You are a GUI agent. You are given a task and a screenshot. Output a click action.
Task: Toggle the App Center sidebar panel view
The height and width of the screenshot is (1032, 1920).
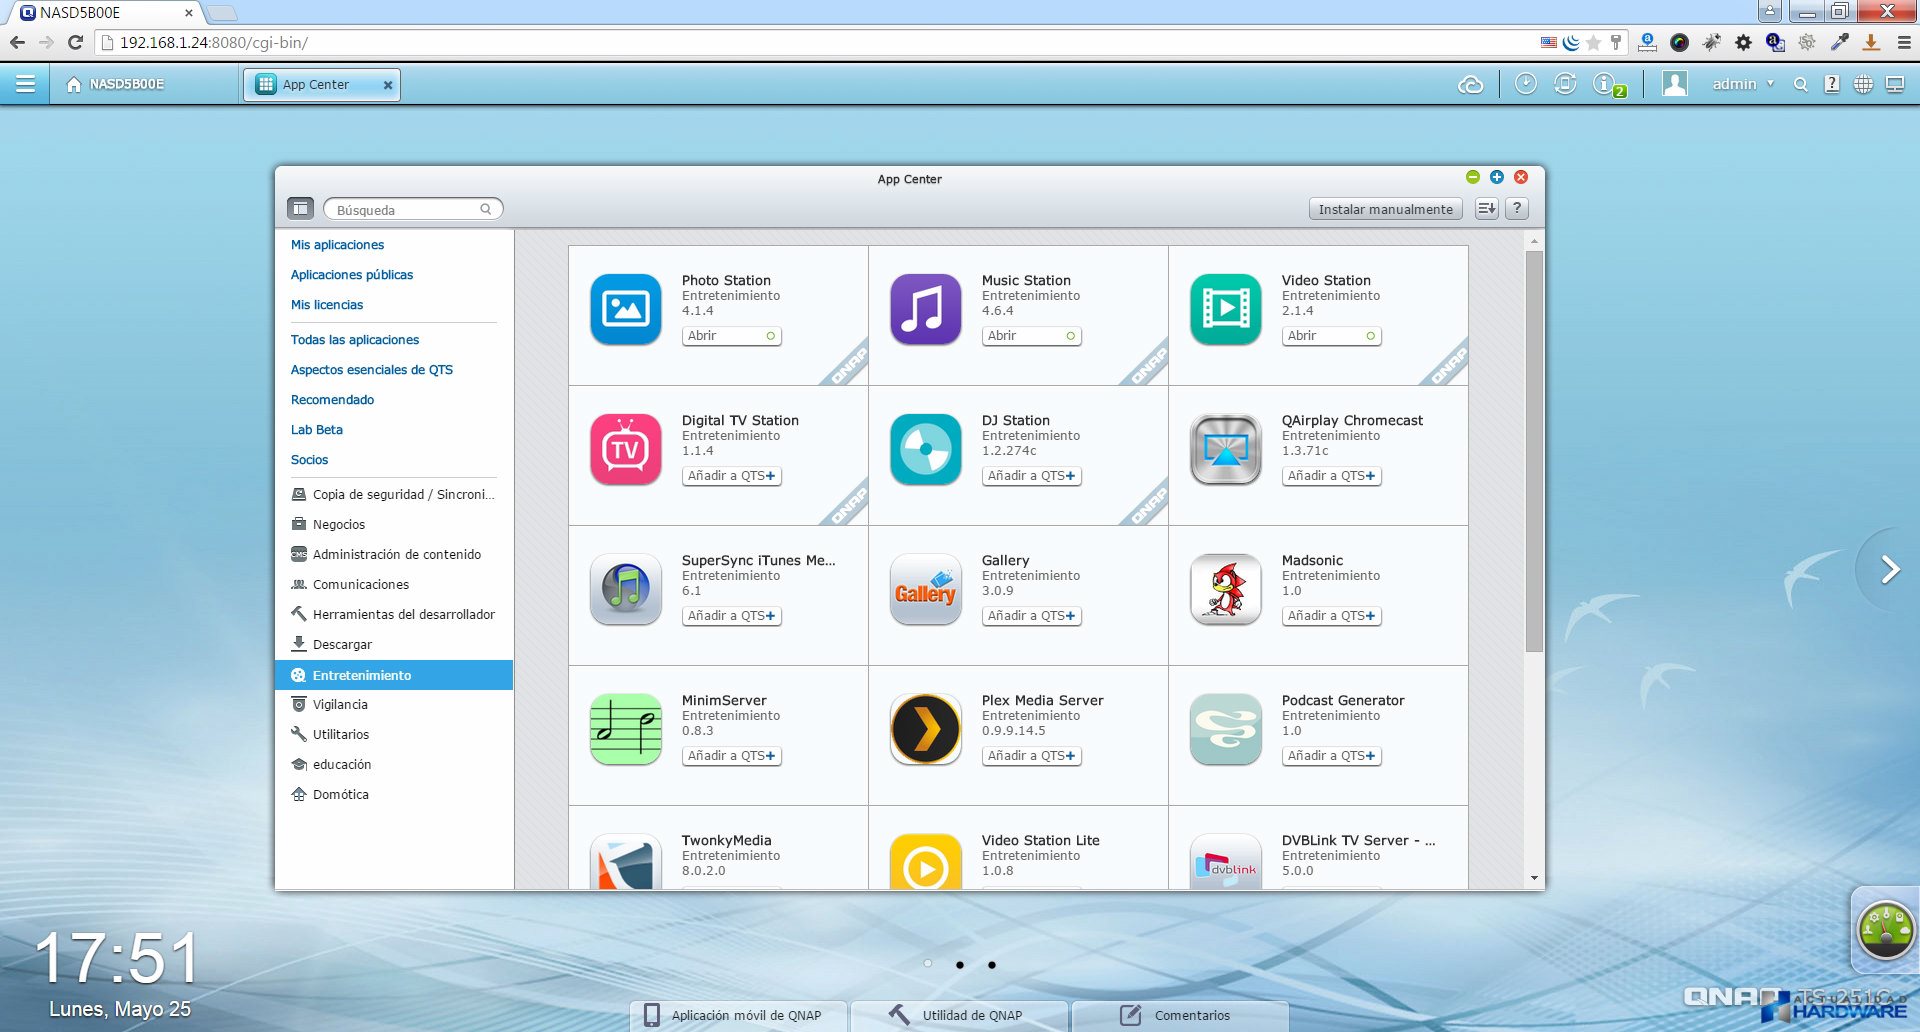coord(300,209)
